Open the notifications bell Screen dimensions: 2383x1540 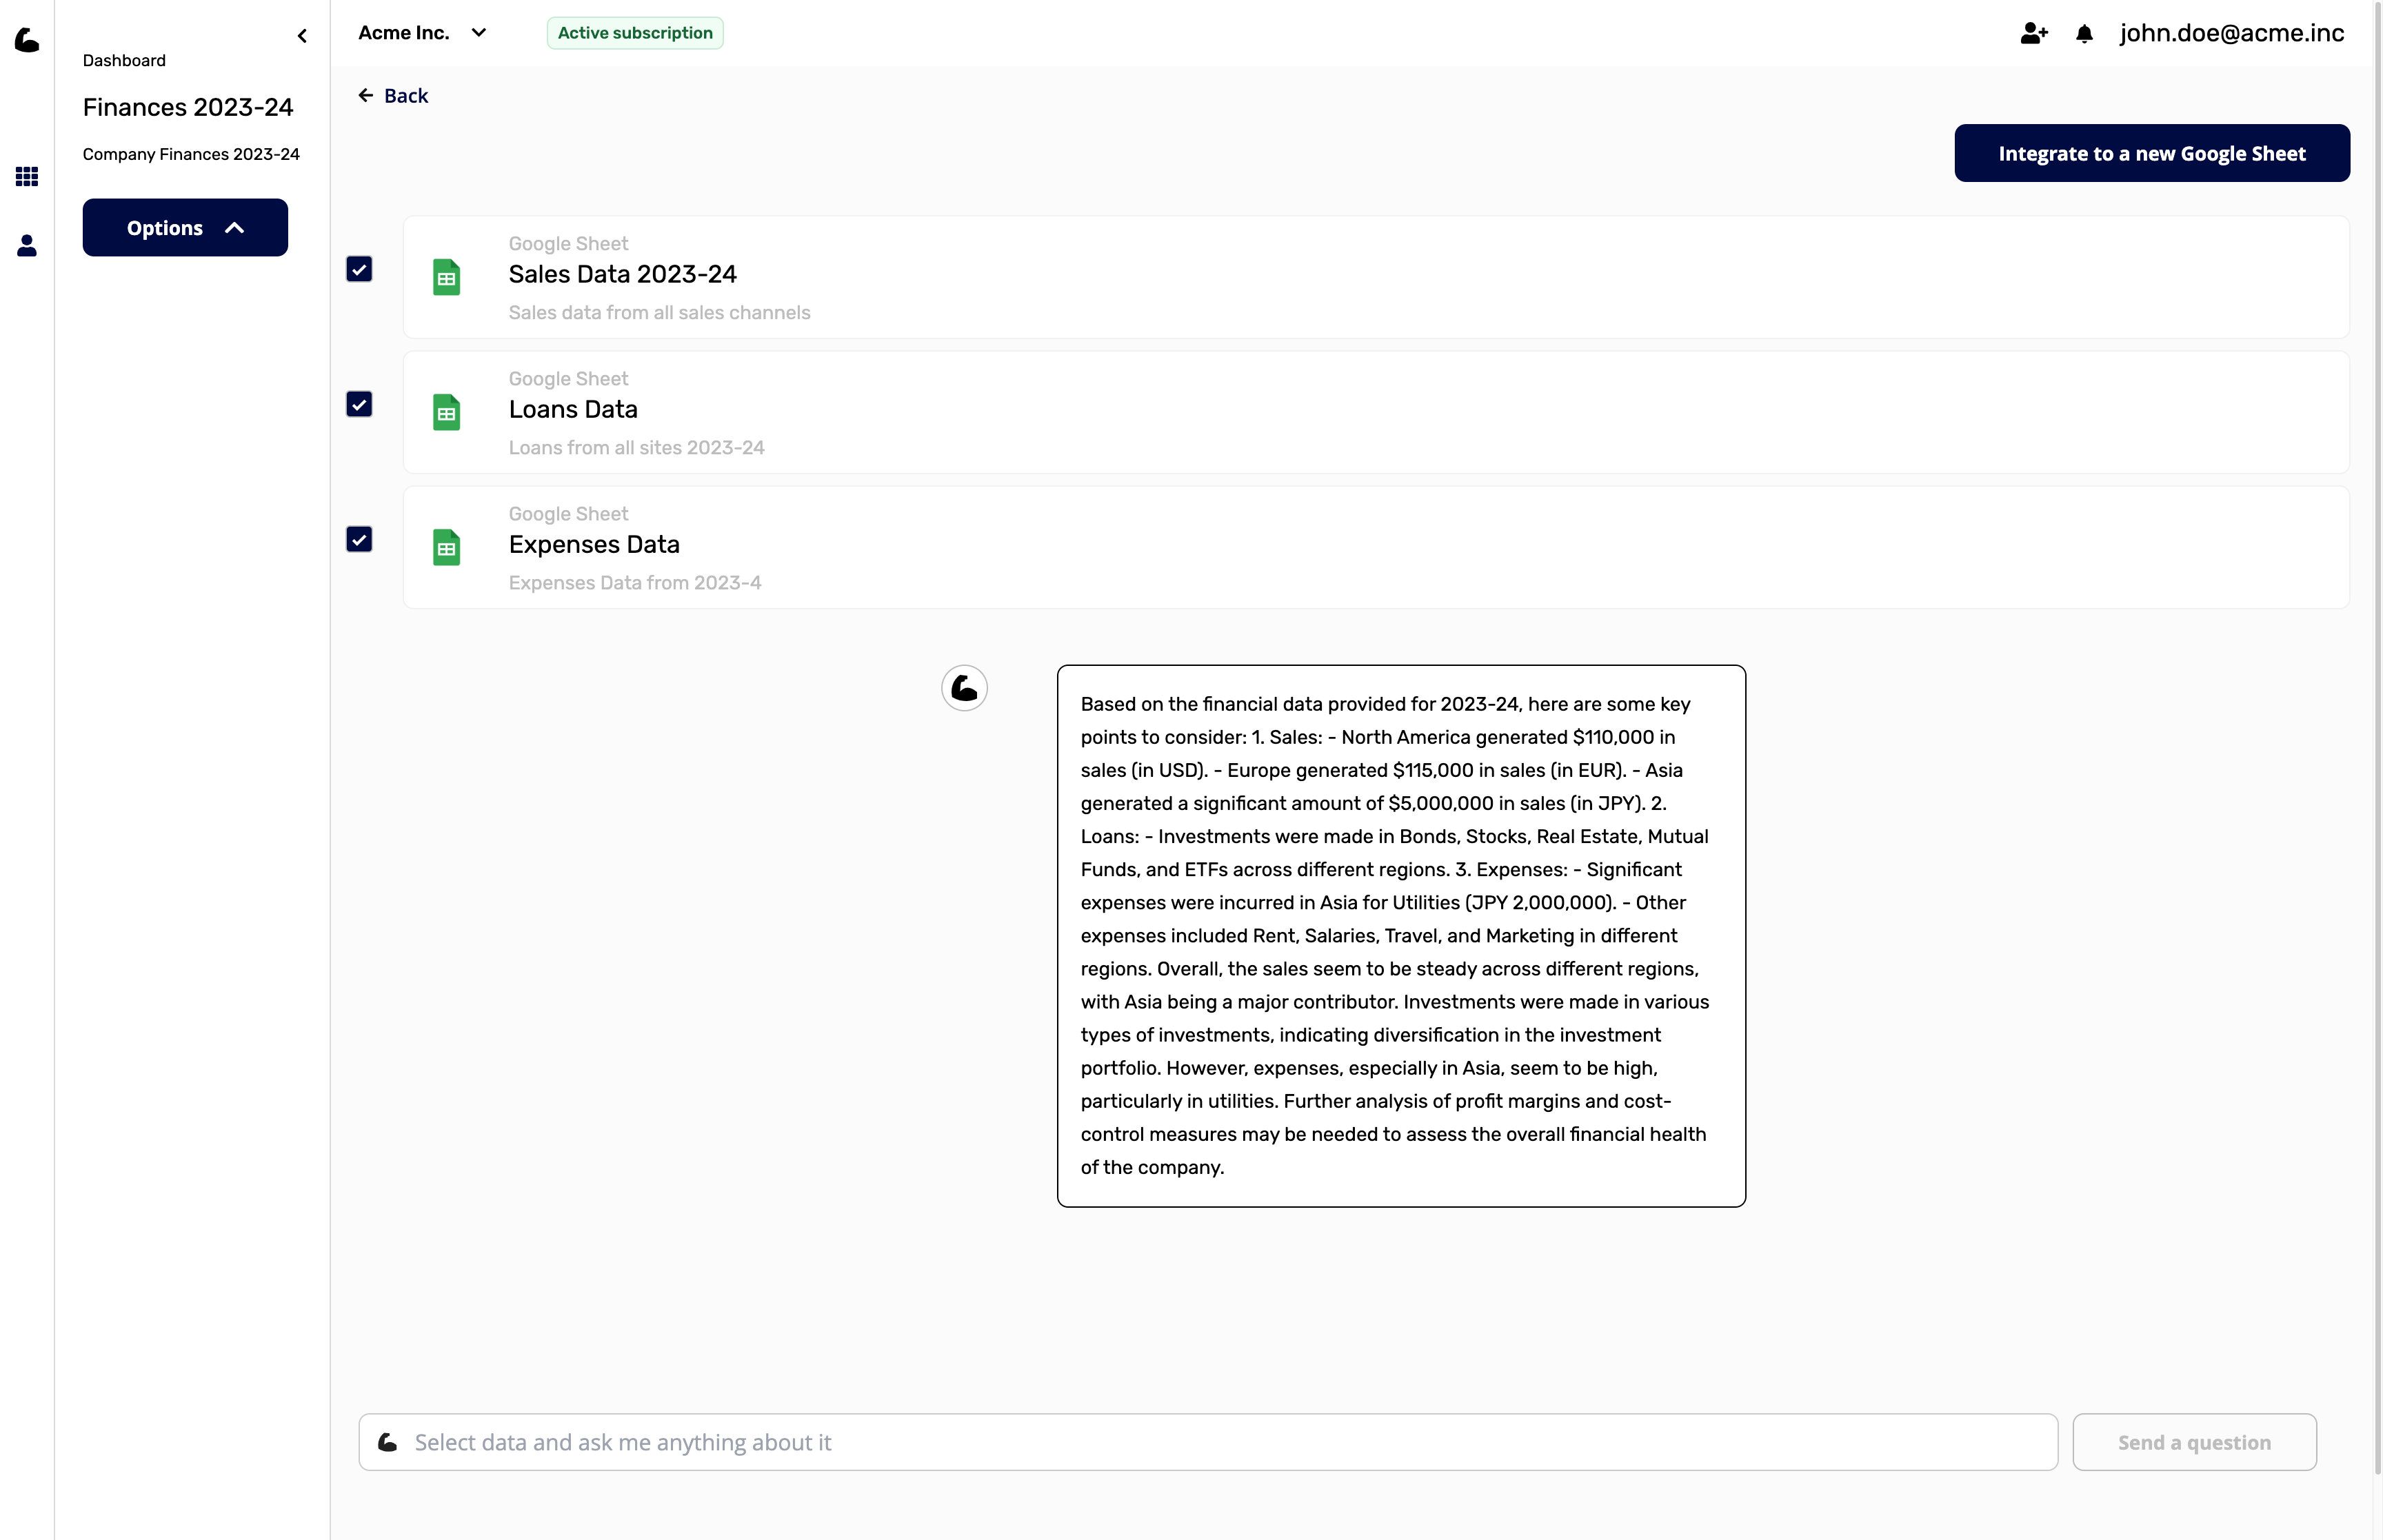2084,34
